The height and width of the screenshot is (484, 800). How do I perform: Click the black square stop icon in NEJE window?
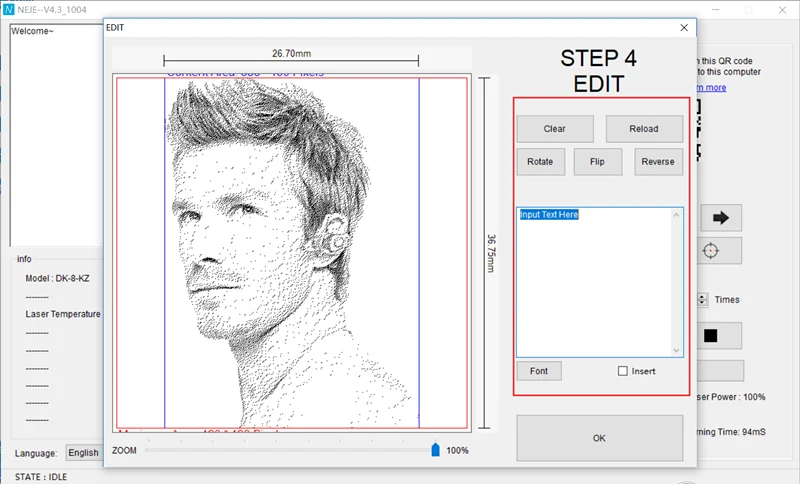[x=711, y=335]
